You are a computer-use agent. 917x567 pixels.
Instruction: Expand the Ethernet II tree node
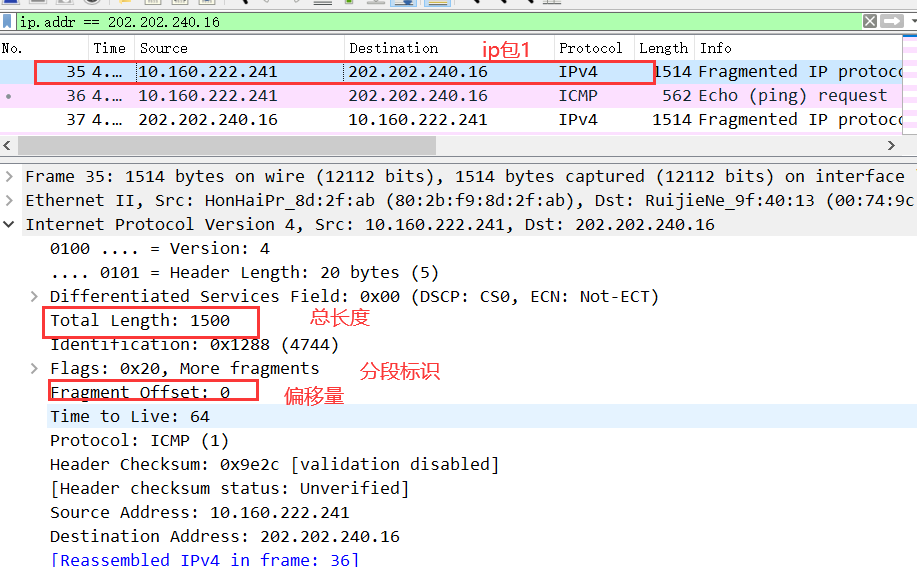tap(9, 200)
